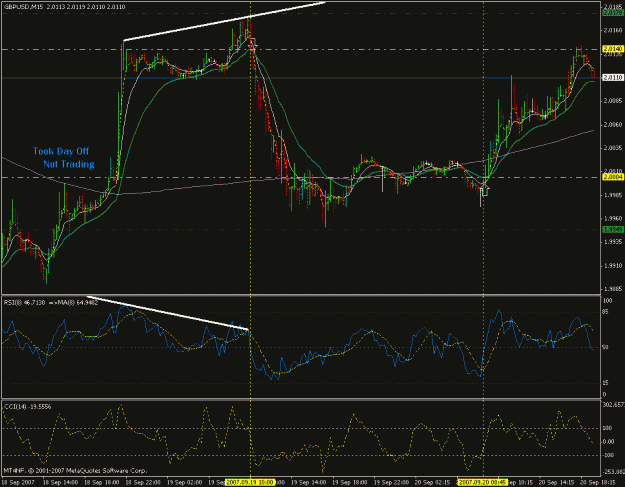
Task: Click the highlighted 2007.09.19 10:00 time label
Action: pyautogui.click(x=250, y=482)
